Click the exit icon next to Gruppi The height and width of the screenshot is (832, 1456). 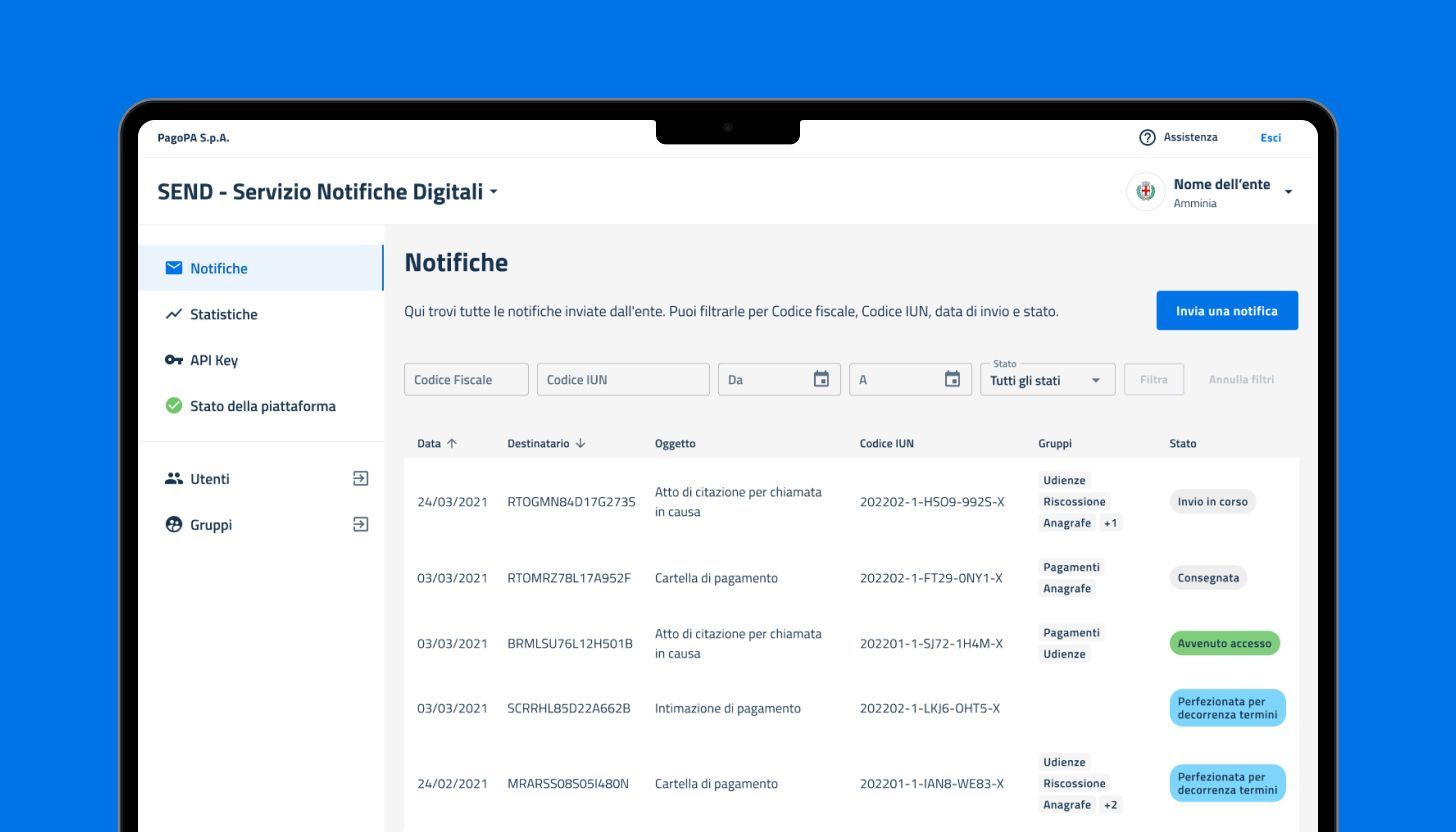[x=361, y=525]
